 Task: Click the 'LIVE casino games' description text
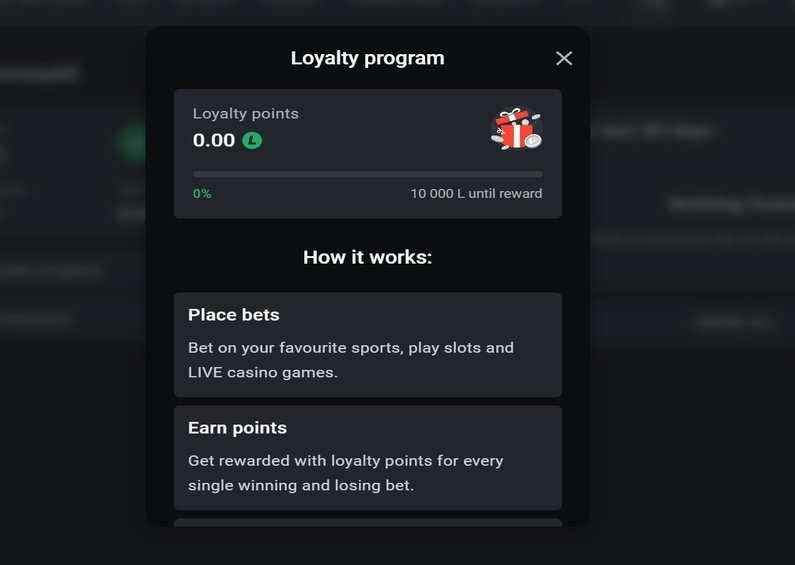[263, 372]
